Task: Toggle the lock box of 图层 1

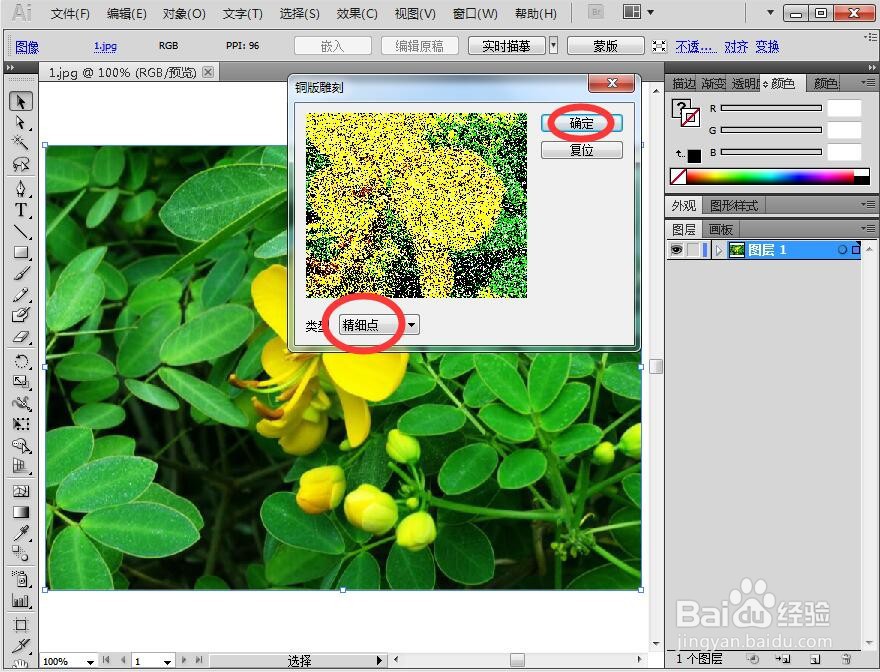Action: coord(693,250)
